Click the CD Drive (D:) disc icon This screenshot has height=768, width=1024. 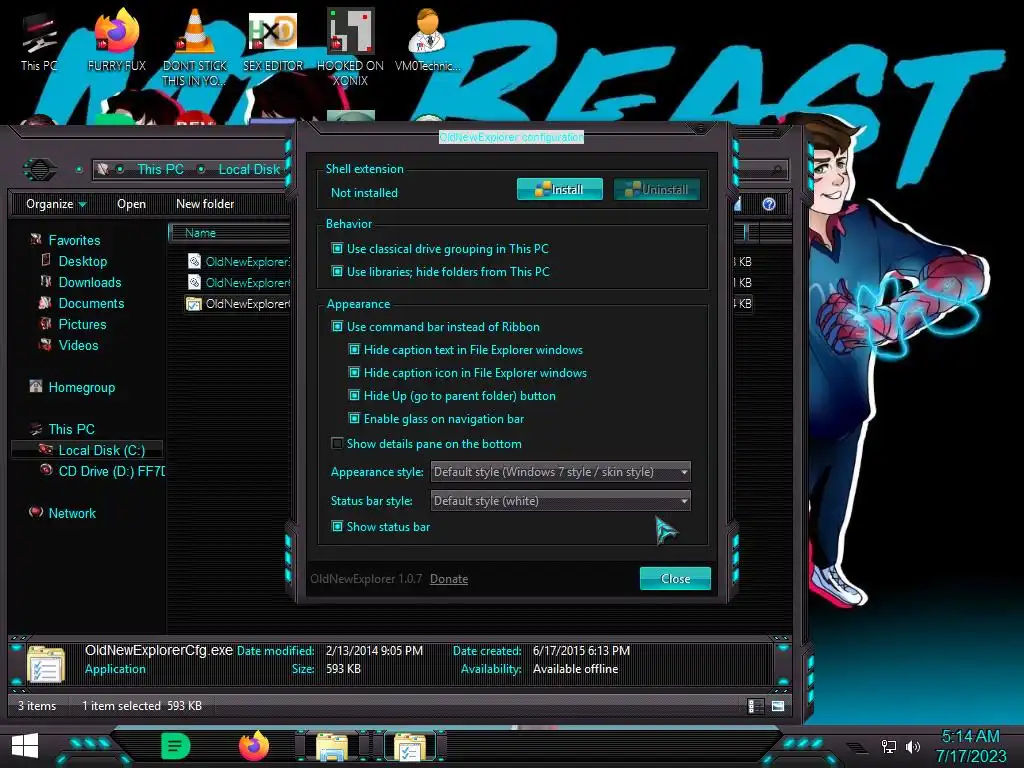[x=46, y=470]
